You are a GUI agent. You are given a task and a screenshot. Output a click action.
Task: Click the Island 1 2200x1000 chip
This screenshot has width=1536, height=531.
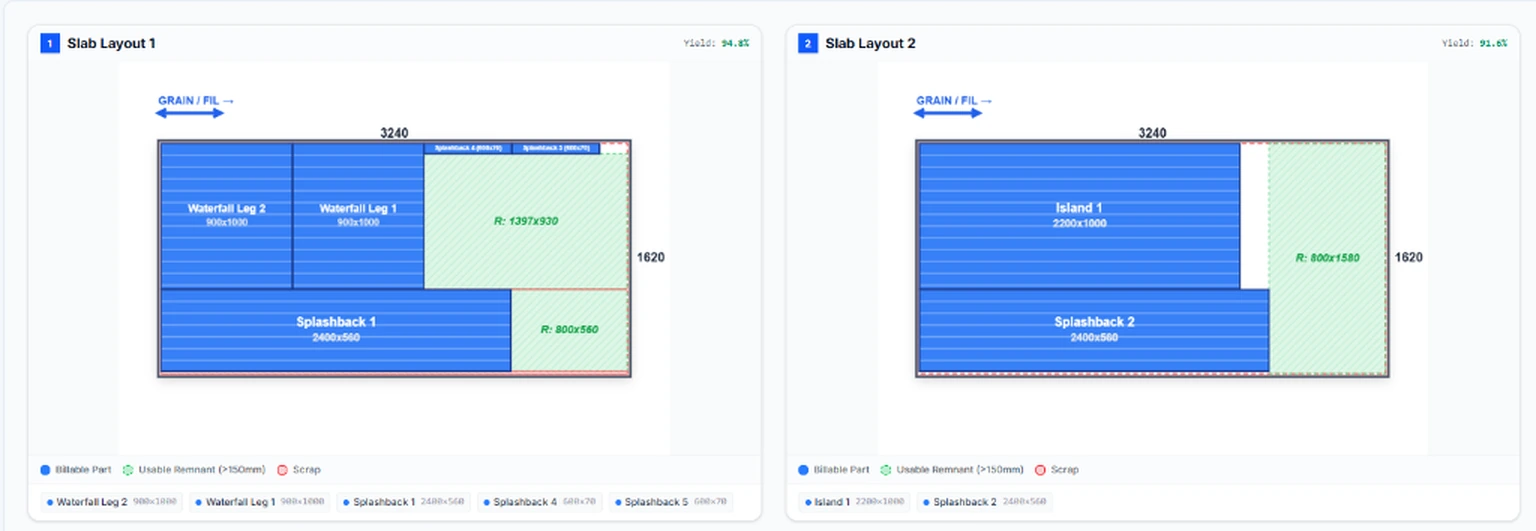click(x=854, y=502)
